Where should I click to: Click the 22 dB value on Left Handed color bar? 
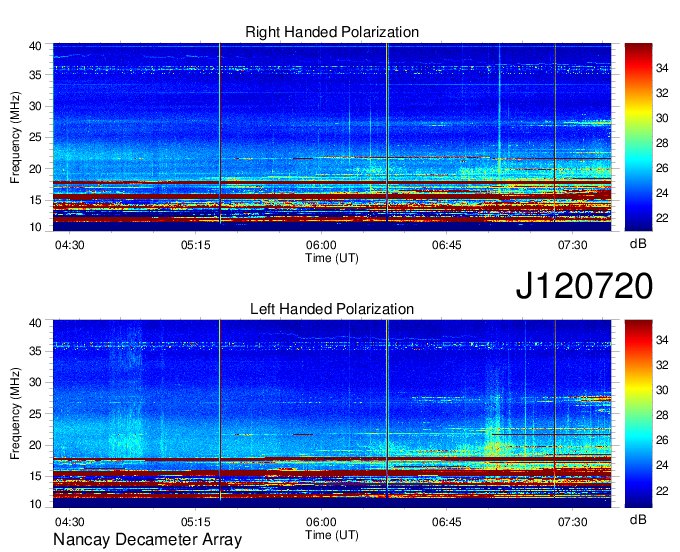[662, 491]
